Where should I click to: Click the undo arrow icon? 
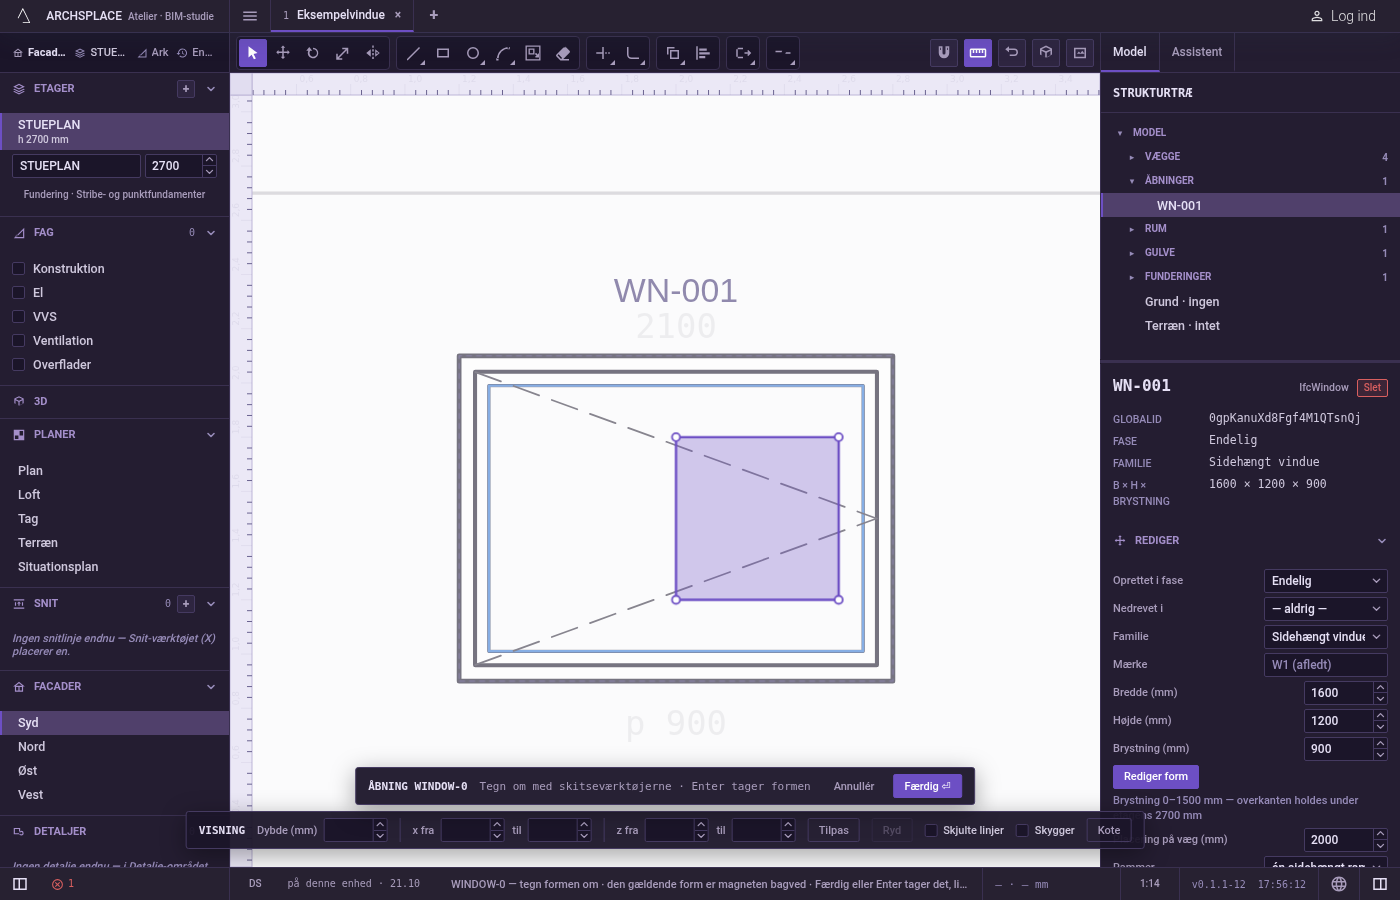click(1012, 53)
